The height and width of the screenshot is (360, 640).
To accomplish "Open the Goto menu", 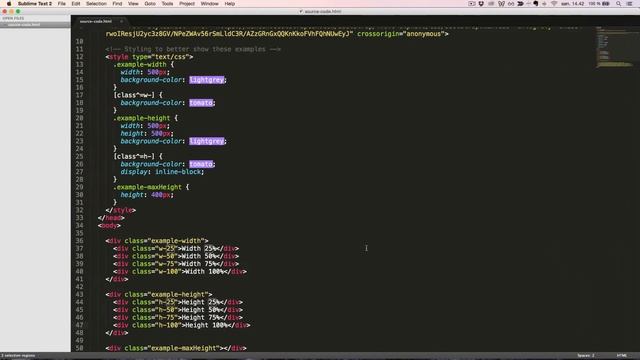I will [150, 4].
